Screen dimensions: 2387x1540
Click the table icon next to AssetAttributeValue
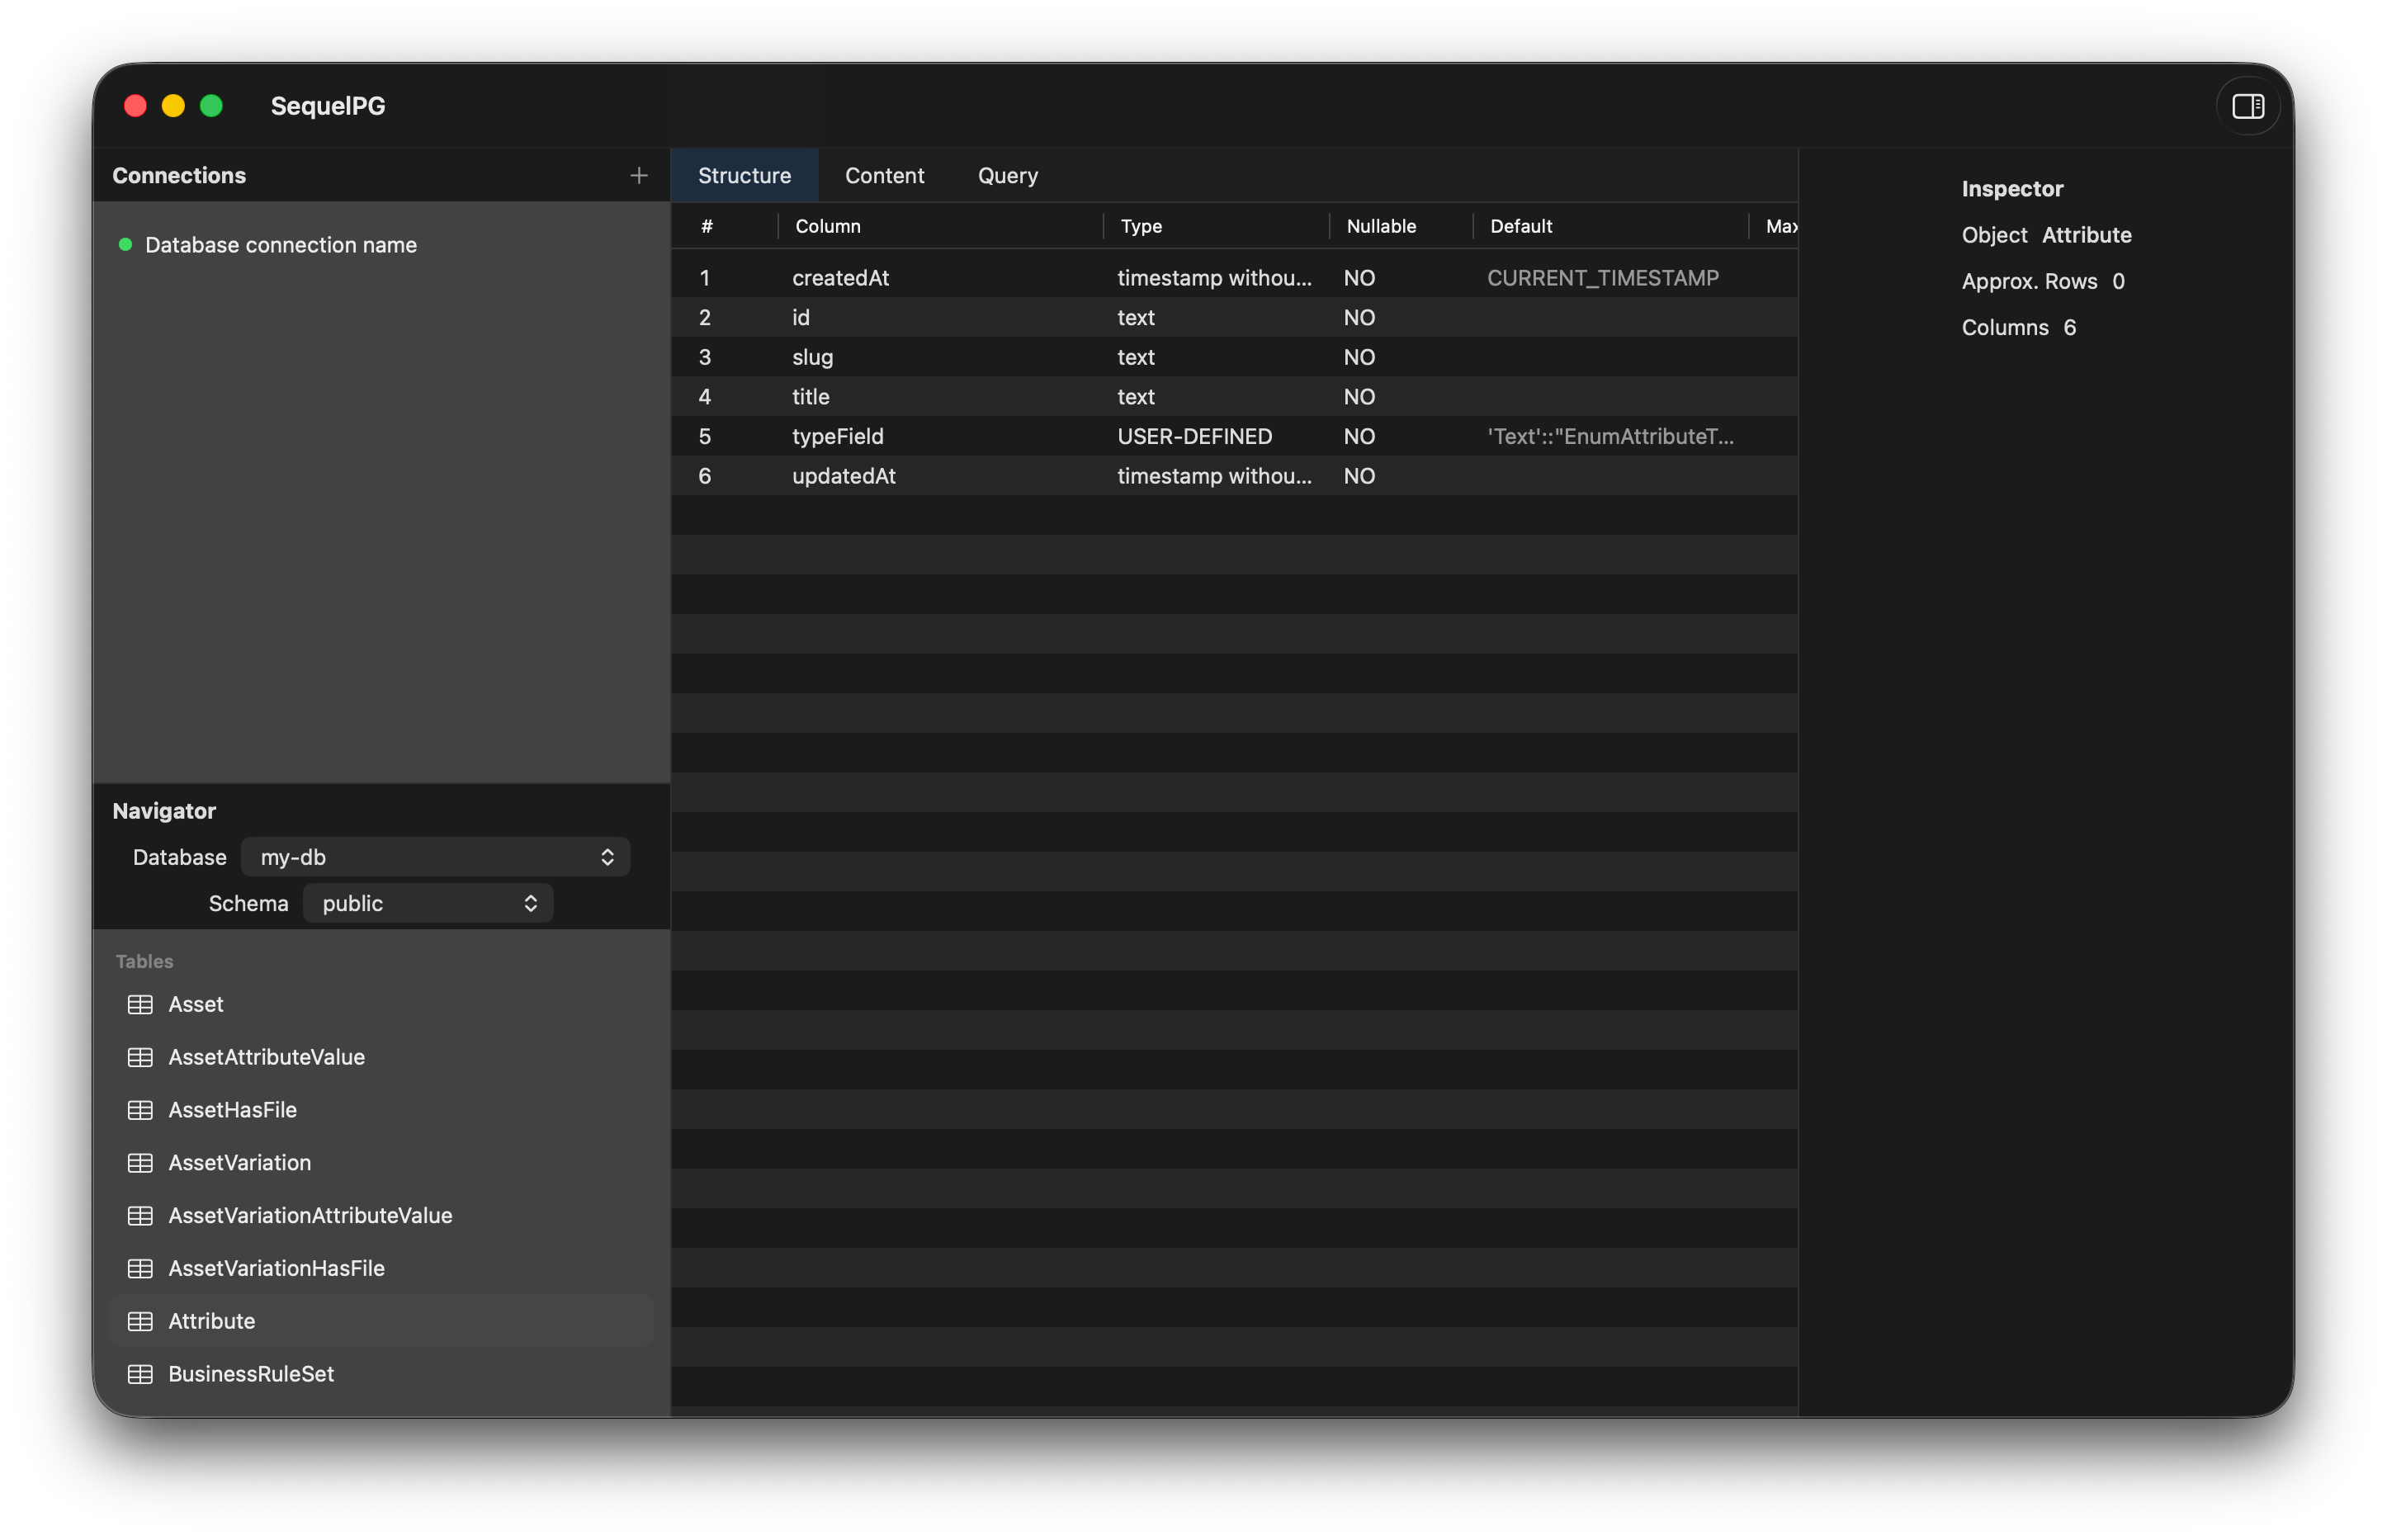tap(141, 1057)
